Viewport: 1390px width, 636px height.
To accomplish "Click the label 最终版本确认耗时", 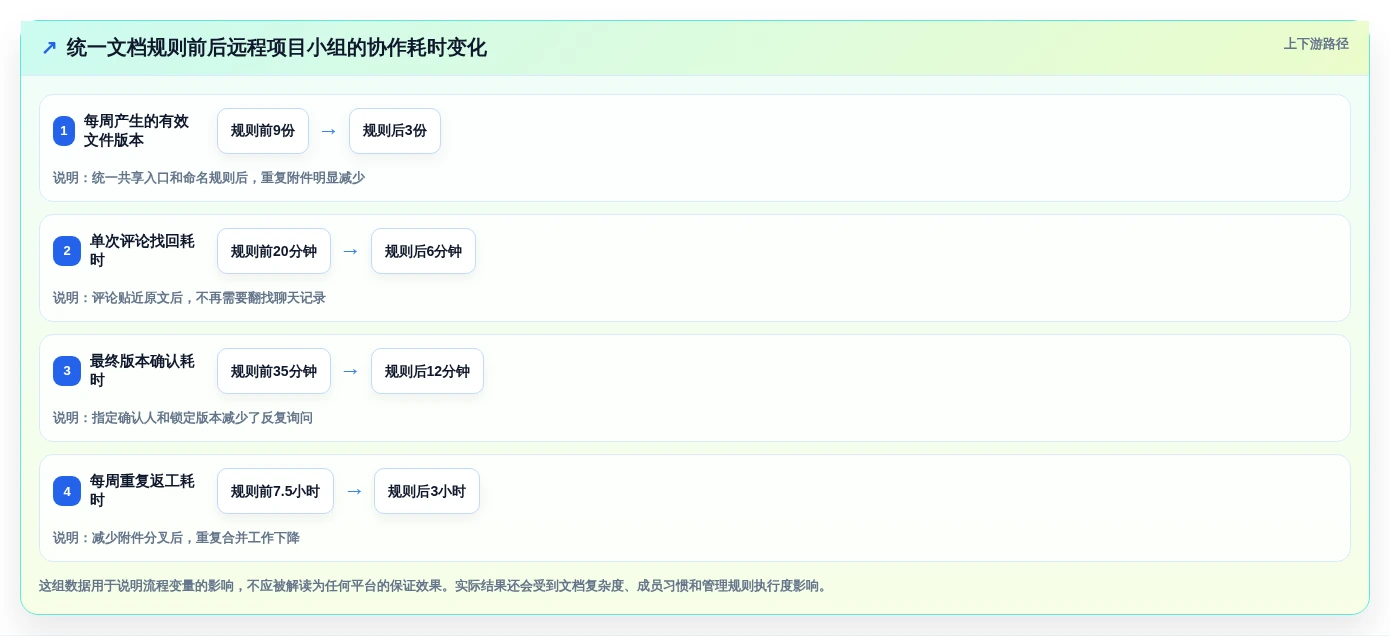I will (143, 371).
